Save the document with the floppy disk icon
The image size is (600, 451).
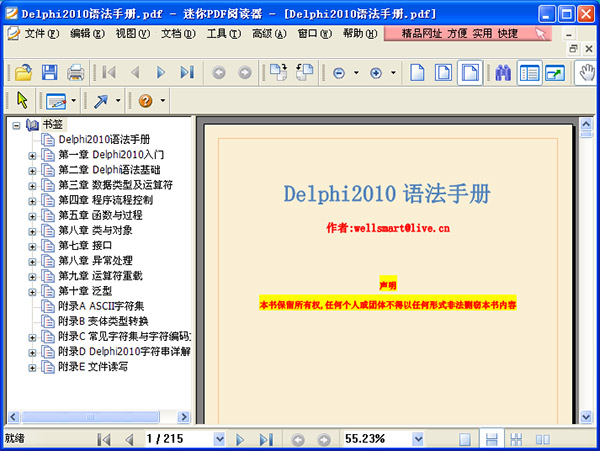pyautogui.click(x=49, y=72)
